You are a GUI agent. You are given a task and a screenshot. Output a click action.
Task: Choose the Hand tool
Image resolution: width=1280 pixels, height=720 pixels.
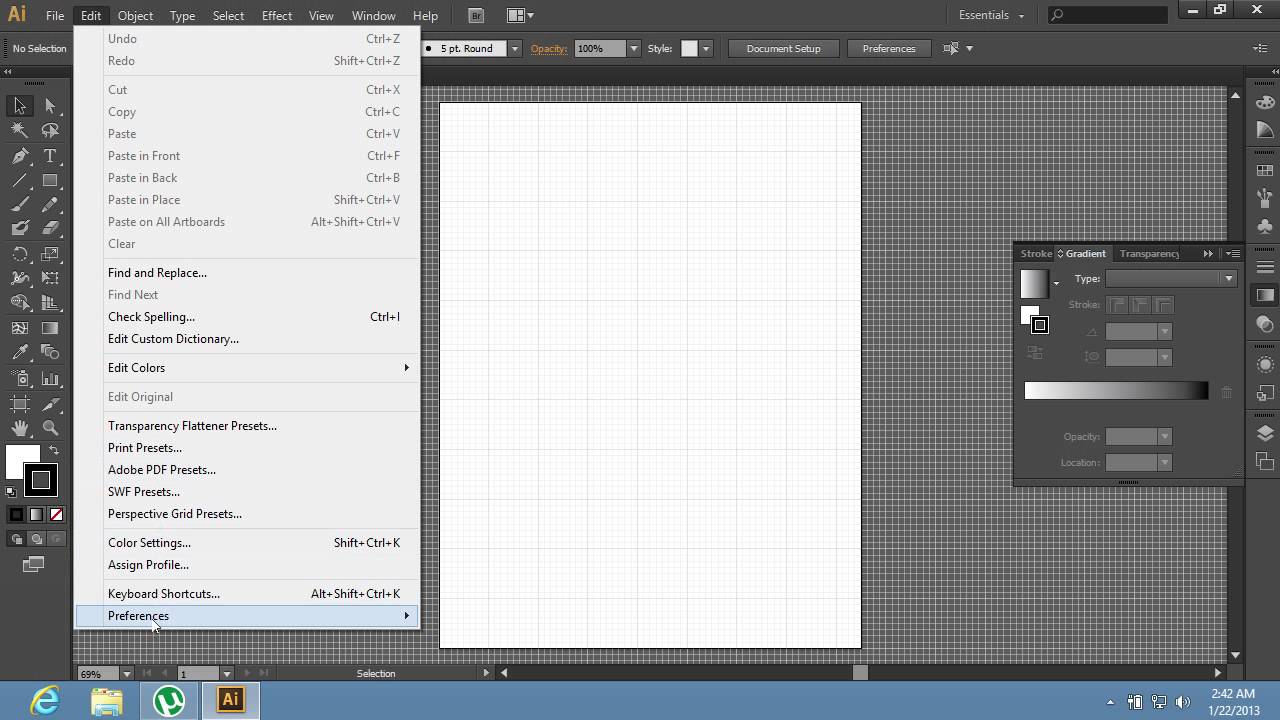pos(20,428)
